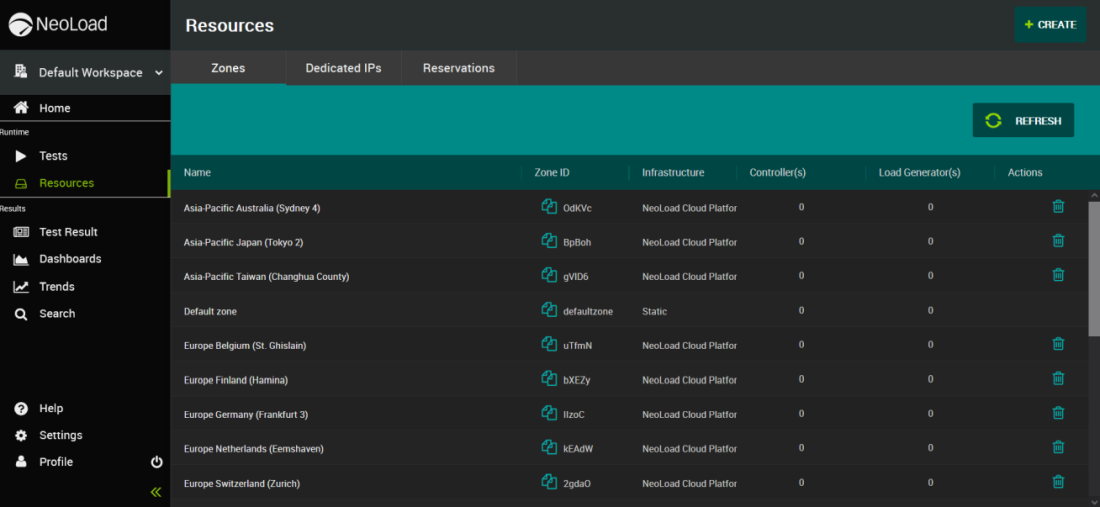Delete the Asia-Pacific Japan (Tokyo 2) zone
Viewport: 1100px width, 507px height.
[1058, 241]
